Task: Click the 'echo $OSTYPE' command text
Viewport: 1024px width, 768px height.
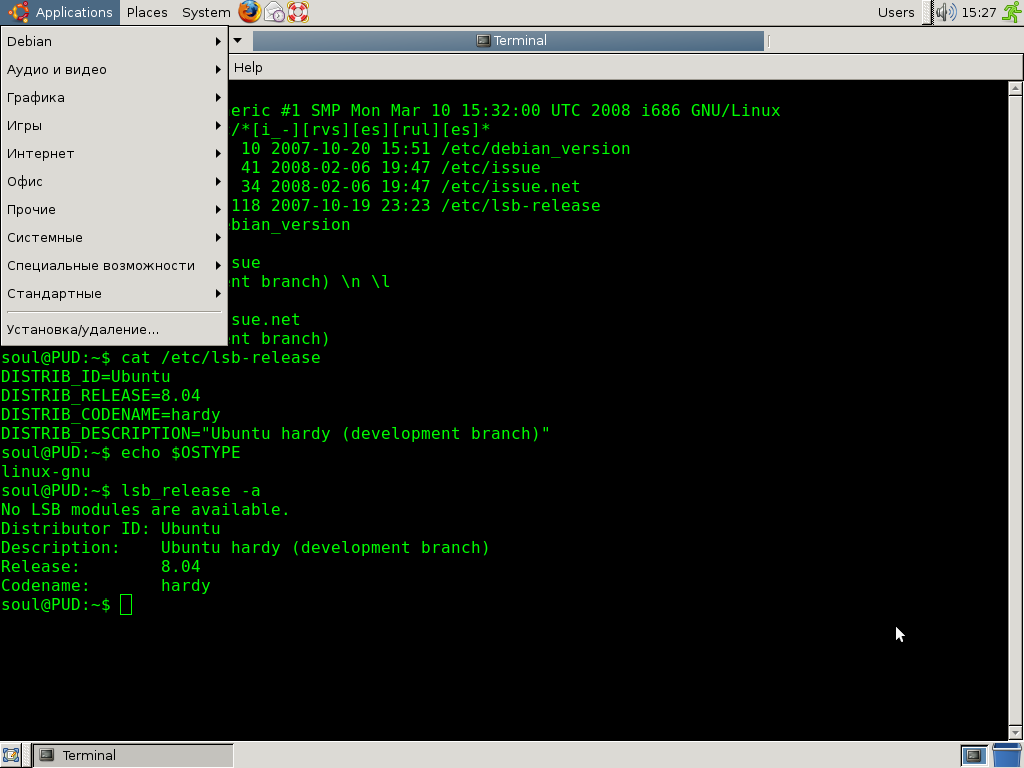Action: coord(181,453)
